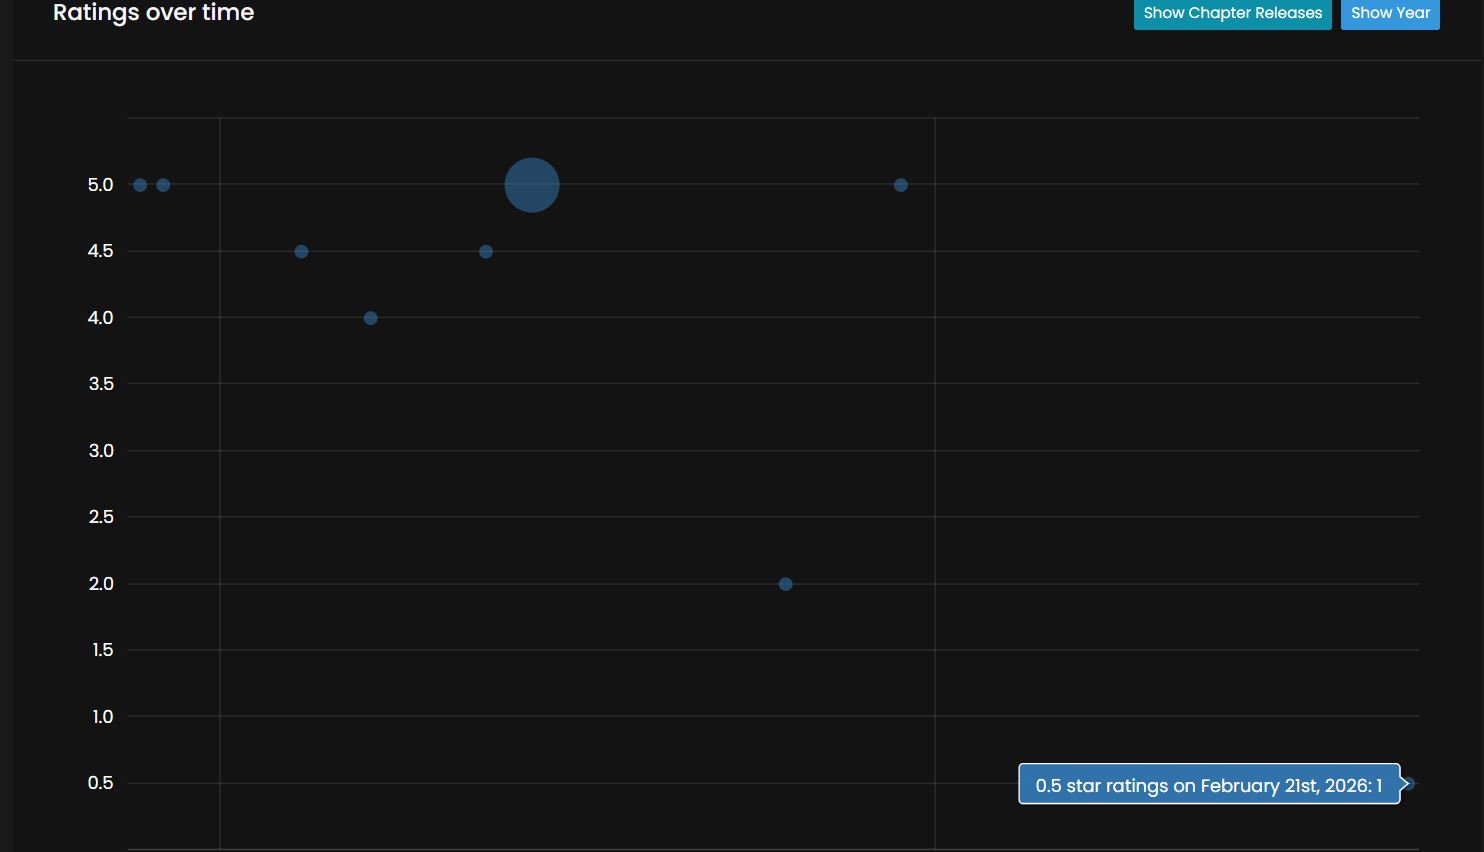Click the Ratings over time heading
Screen dimensions: 1484x852
click(x=153, y=13)
